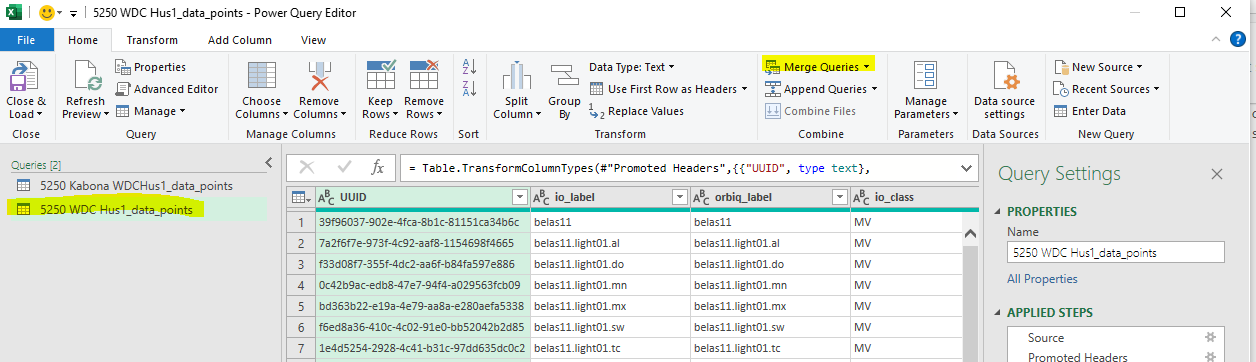This screenshot has height=362, width=1256.
Task: Click the Remove Columns icon
Action: pyautogui.click(x=320, y=76)
